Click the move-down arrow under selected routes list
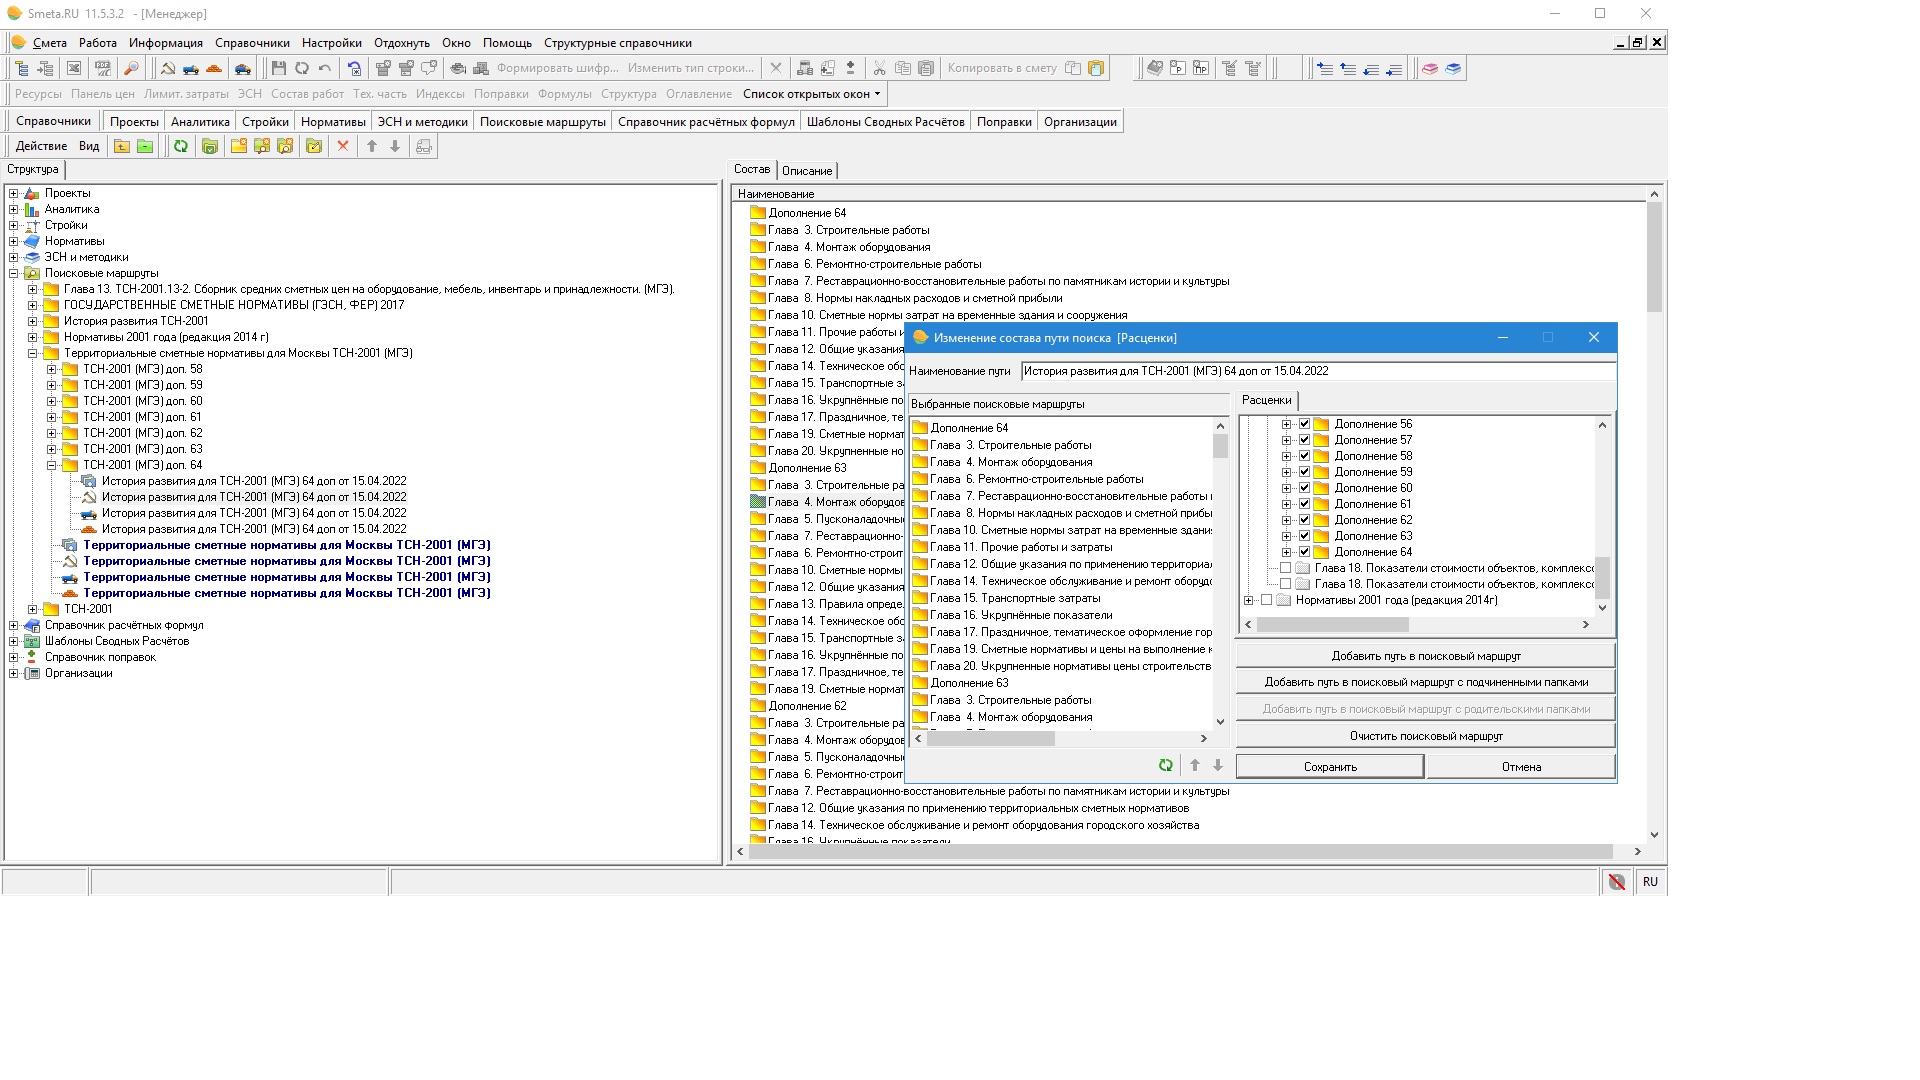The width and height of the screenshot is (1920, 1080). 1218,765
